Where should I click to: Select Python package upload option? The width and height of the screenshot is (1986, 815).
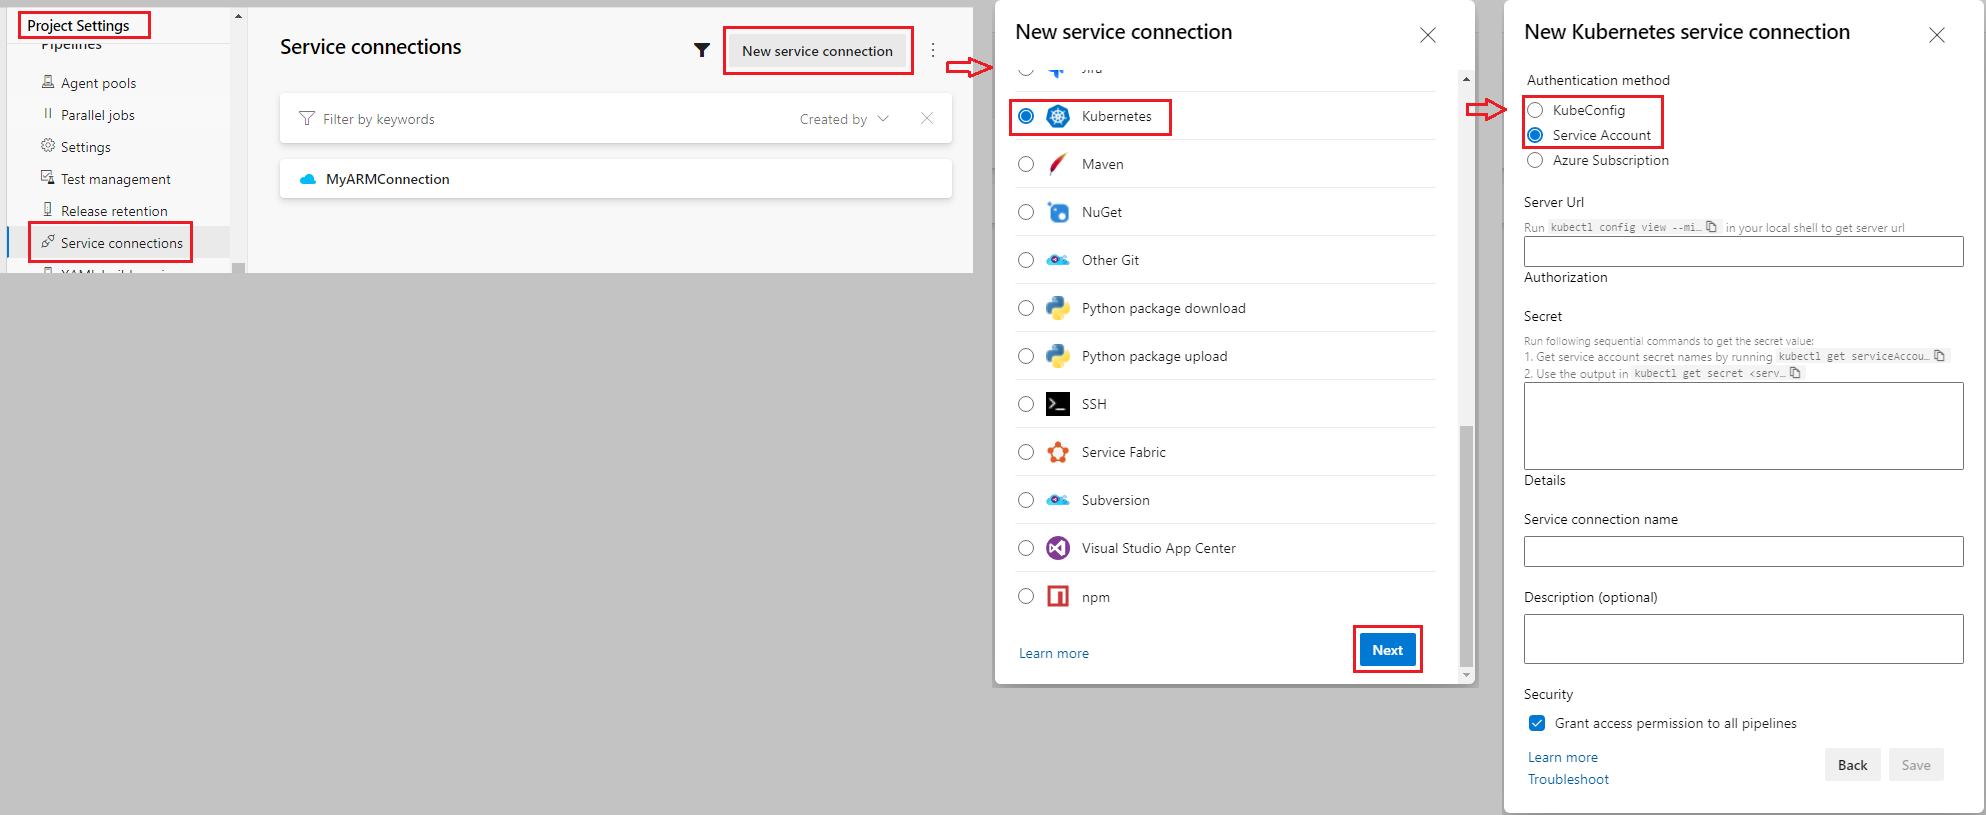tap(1026, 356)
